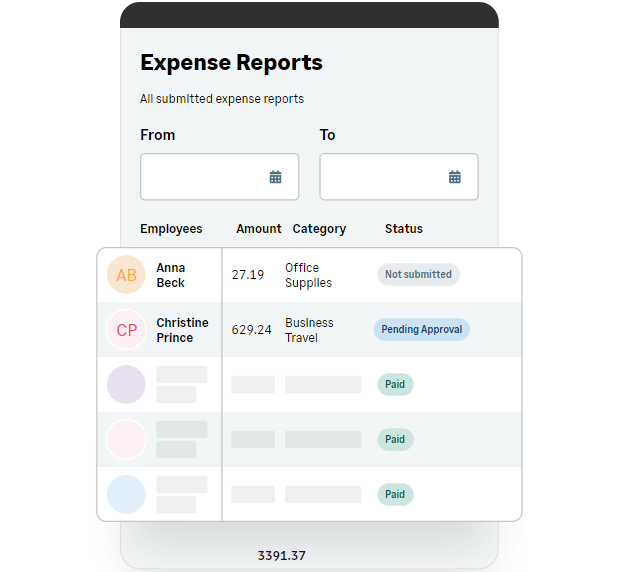Click the Christine Prince employee name
The height and width of the screenshot is (572, 619).
click(182, 330)
